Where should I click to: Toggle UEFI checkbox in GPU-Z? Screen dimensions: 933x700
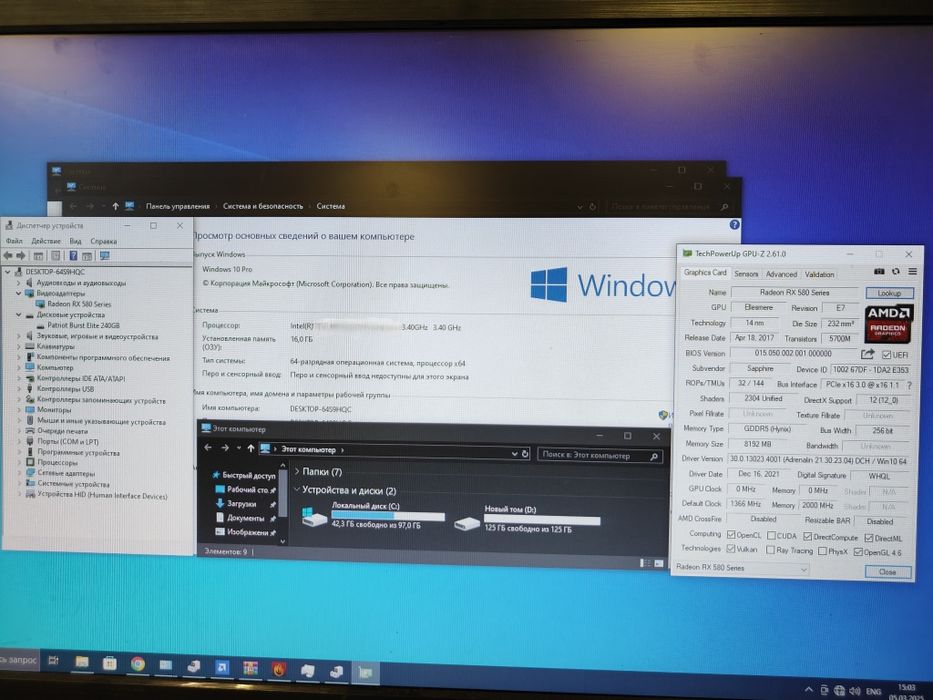click(887, 355)
